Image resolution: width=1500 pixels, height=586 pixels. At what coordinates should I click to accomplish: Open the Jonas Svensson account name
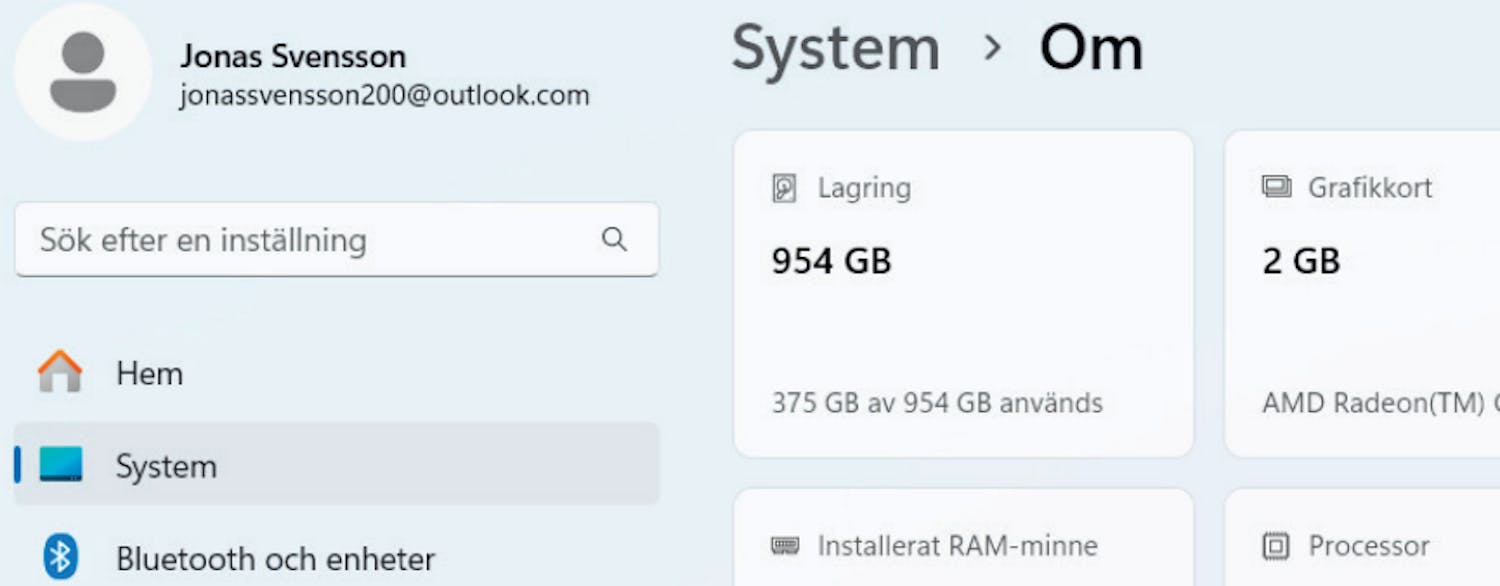(293, 55)
